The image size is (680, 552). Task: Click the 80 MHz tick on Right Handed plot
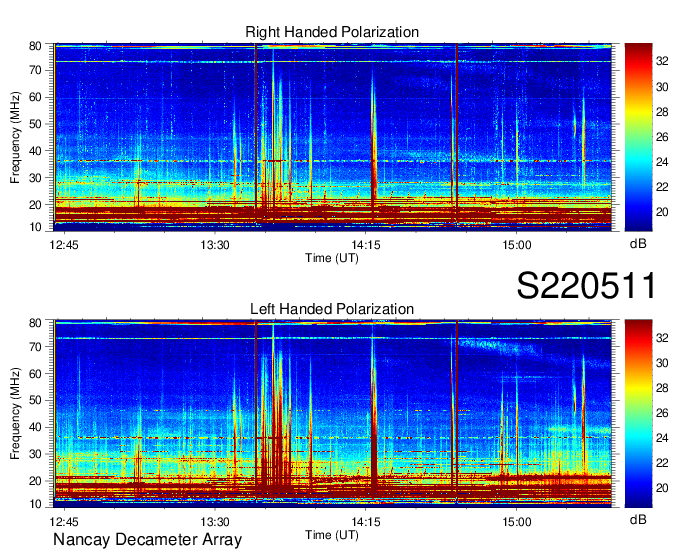(36, 46)
